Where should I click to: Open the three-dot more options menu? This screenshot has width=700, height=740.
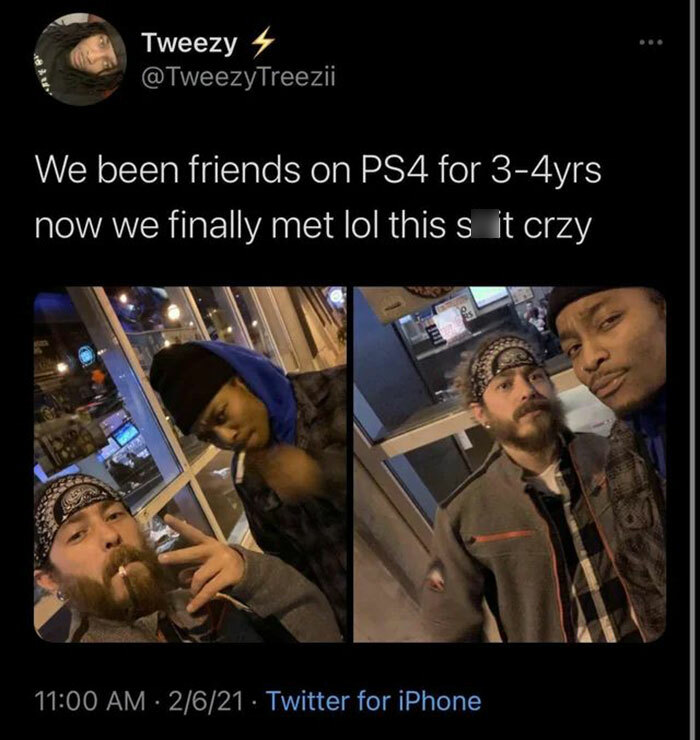tap(651, 42)
